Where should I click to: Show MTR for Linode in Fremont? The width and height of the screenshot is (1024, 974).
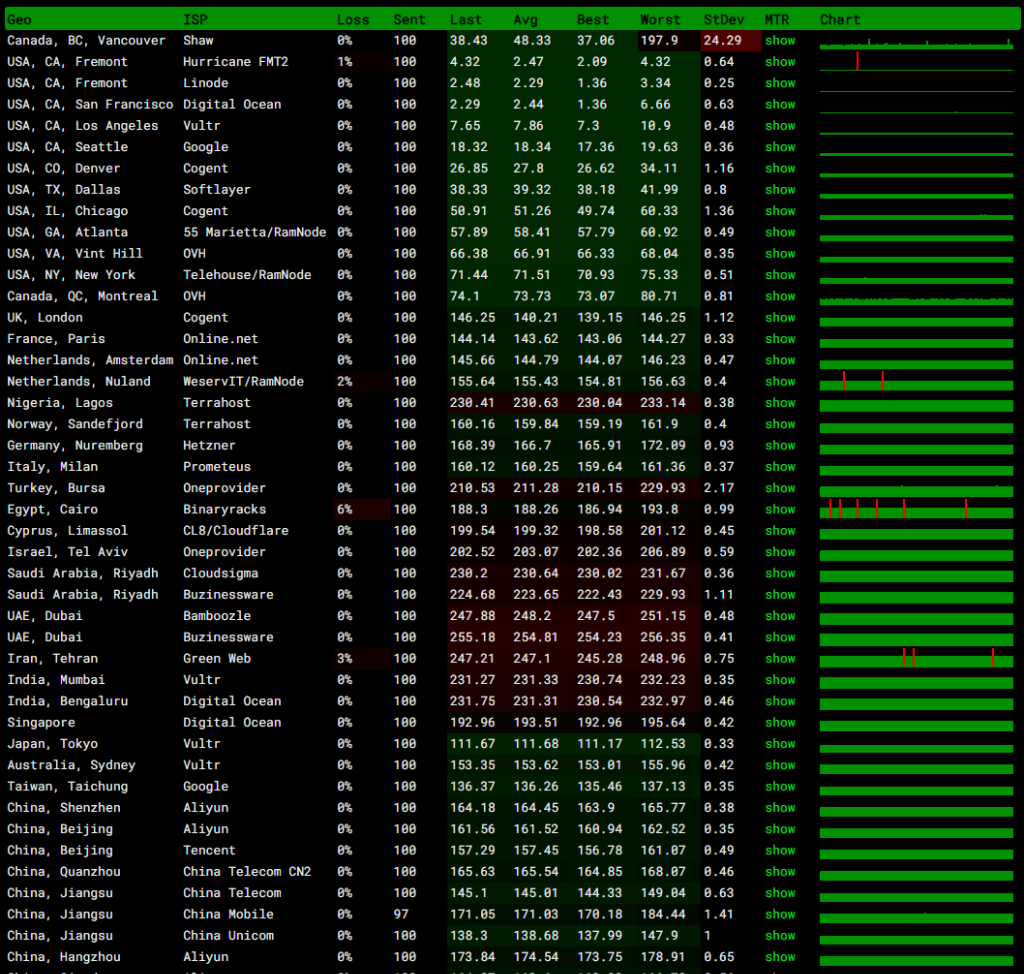(x=780, y=83)
